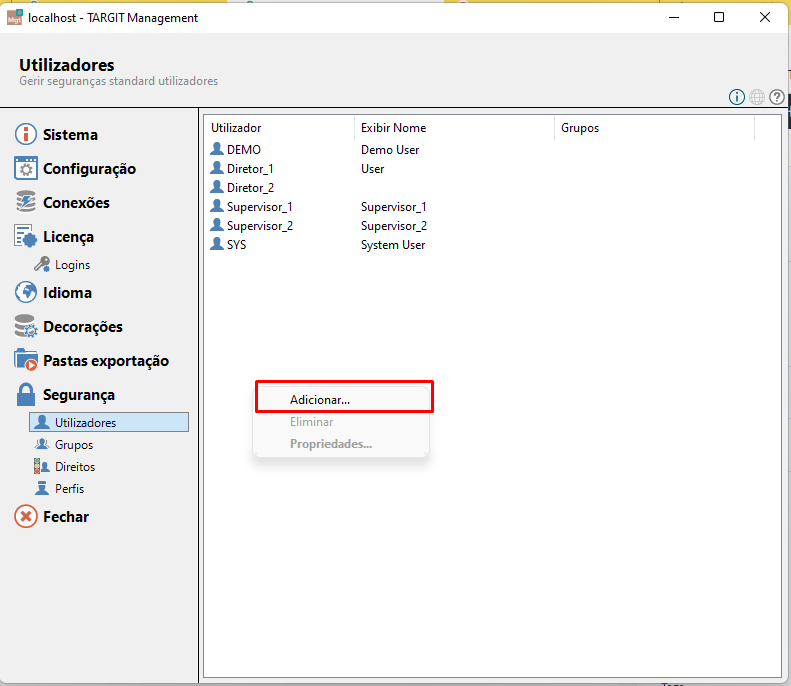Open the Conexões section

[76, 202]
